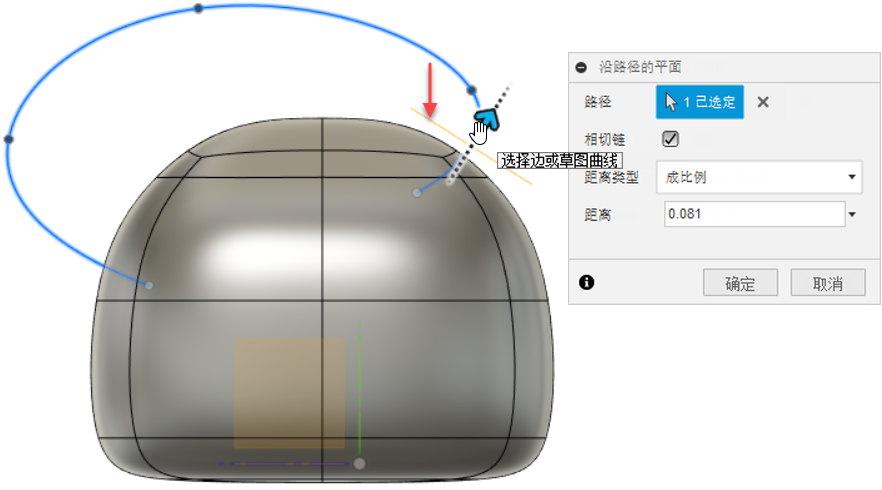
Task: Select the leftmost spline point on curve
Action: click(8, 139)
